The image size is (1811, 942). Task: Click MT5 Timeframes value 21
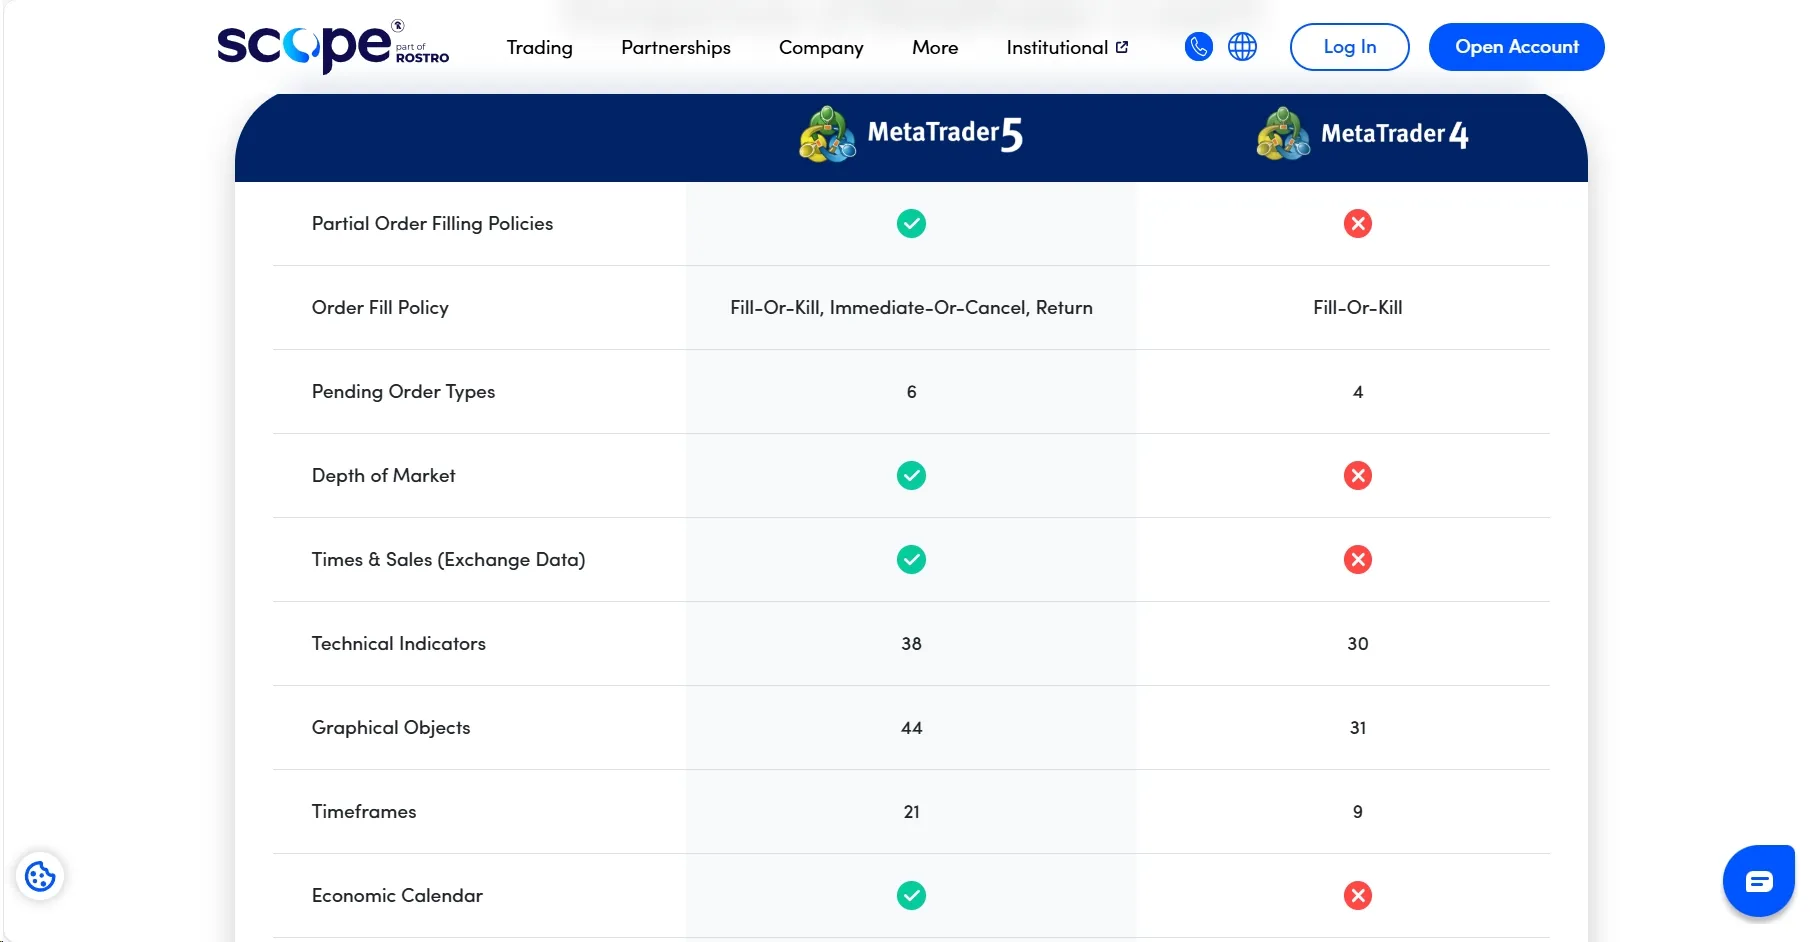(911, 812)
